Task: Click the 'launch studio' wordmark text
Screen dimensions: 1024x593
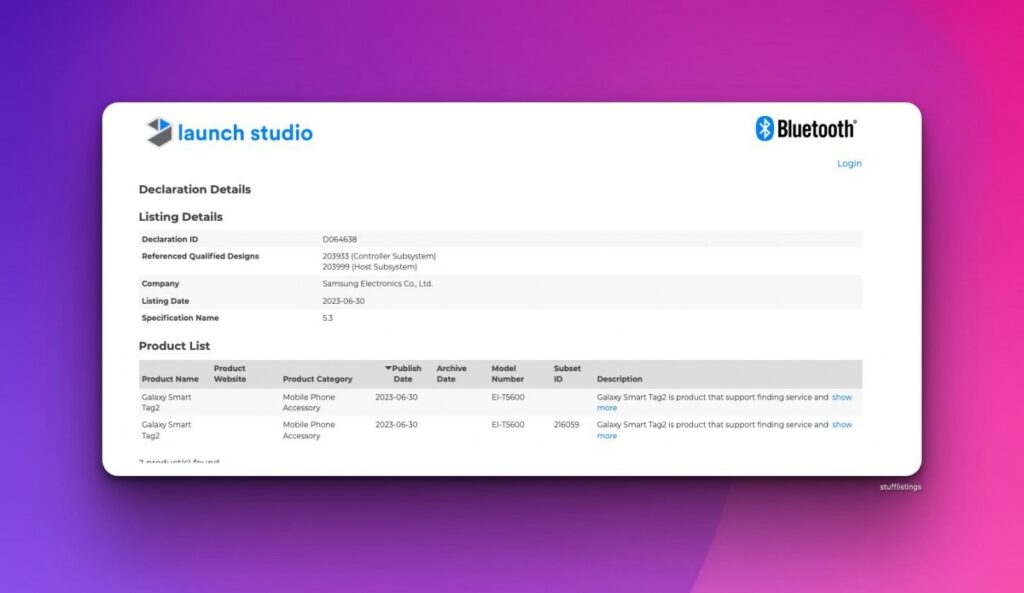Action: 245,133
